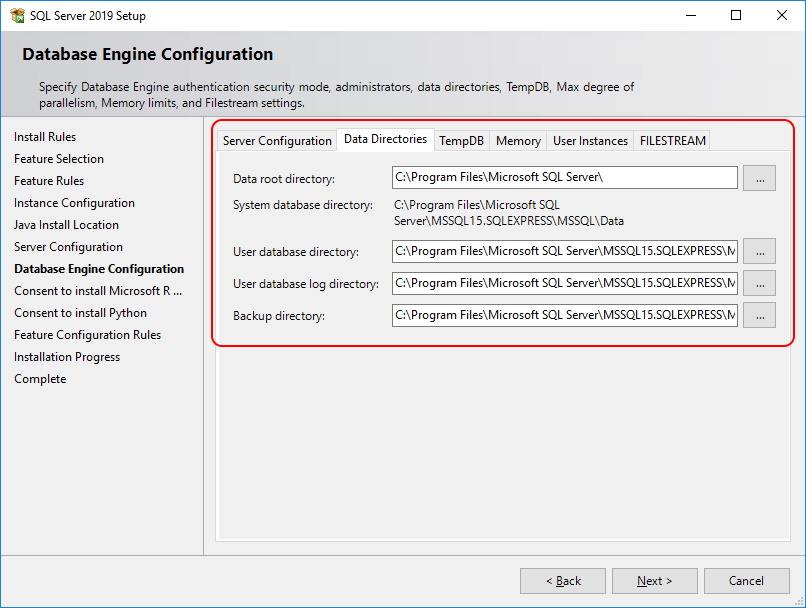Click the Backup directory field
The width and height of the screenshot is (806, 608).
pos(564,315)
